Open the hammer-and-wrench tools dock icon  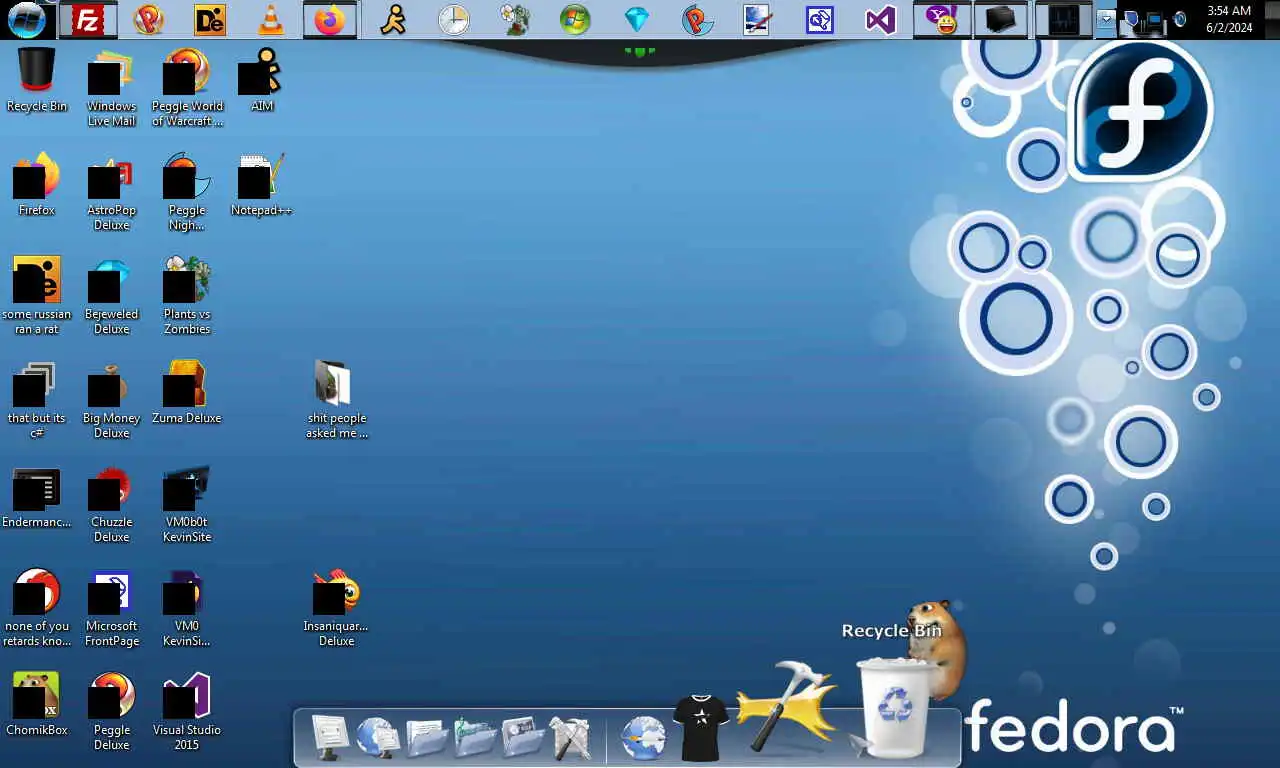point(571,738)
